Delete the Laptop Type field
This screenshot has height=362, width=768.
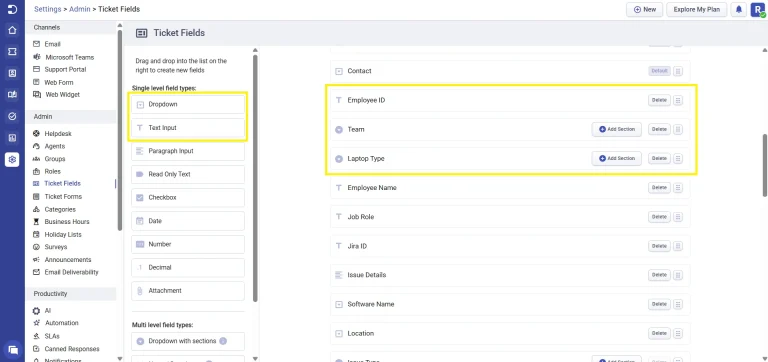(x=659, y=159)
